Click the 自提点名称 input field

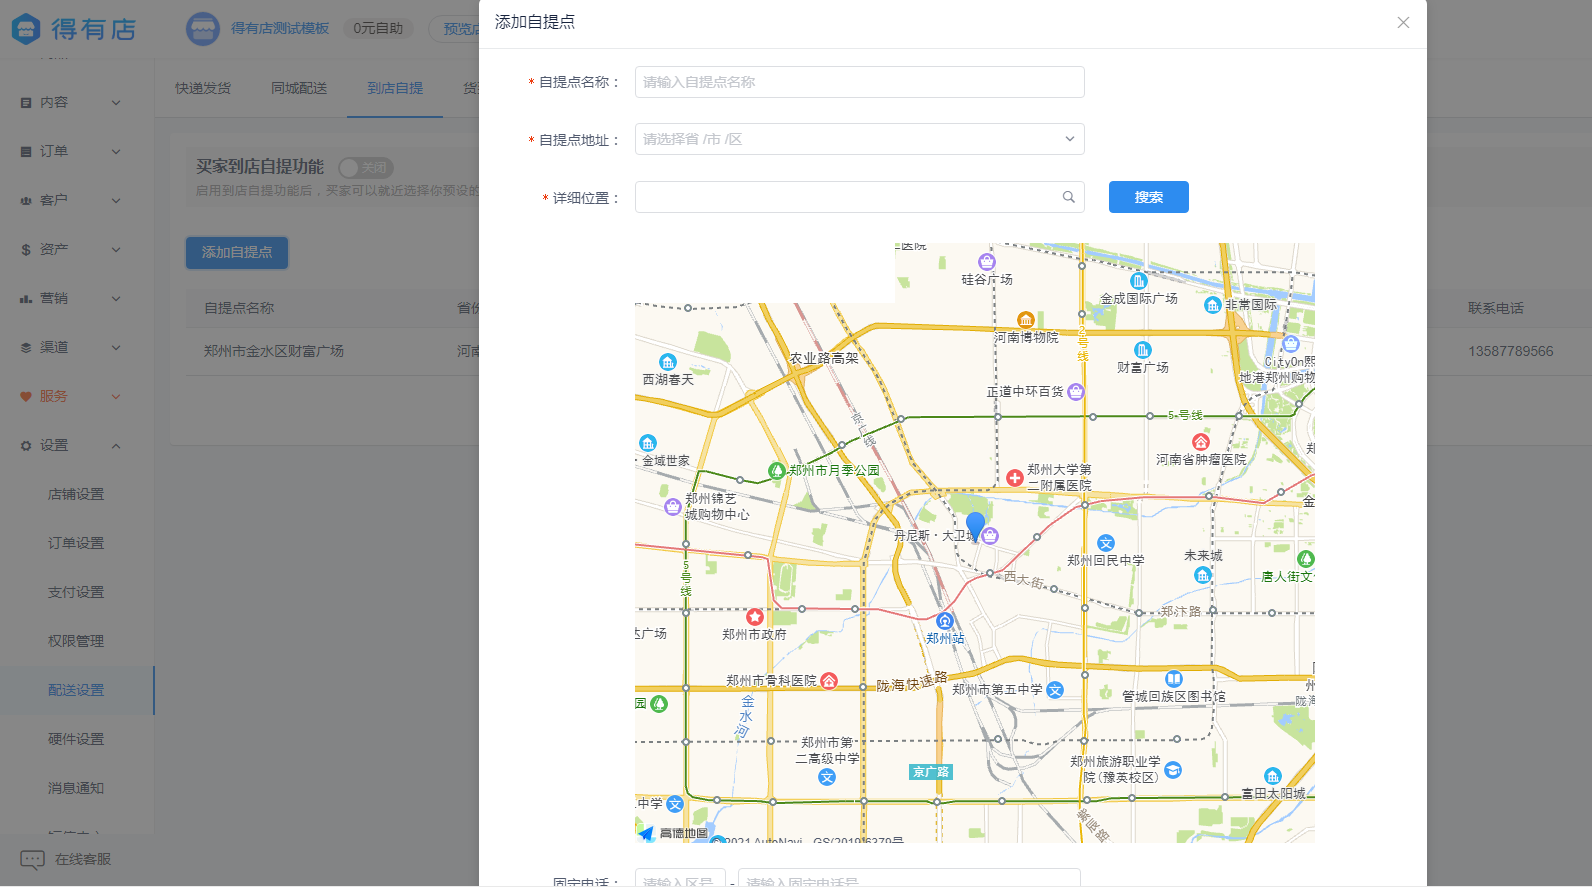click(859, 82)
